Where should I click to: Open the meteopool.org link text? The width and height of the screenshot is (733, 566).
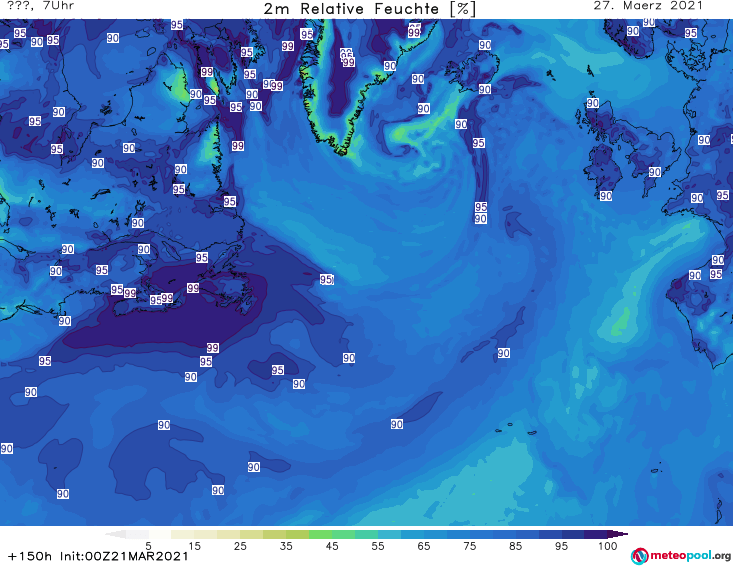(690, 556)
